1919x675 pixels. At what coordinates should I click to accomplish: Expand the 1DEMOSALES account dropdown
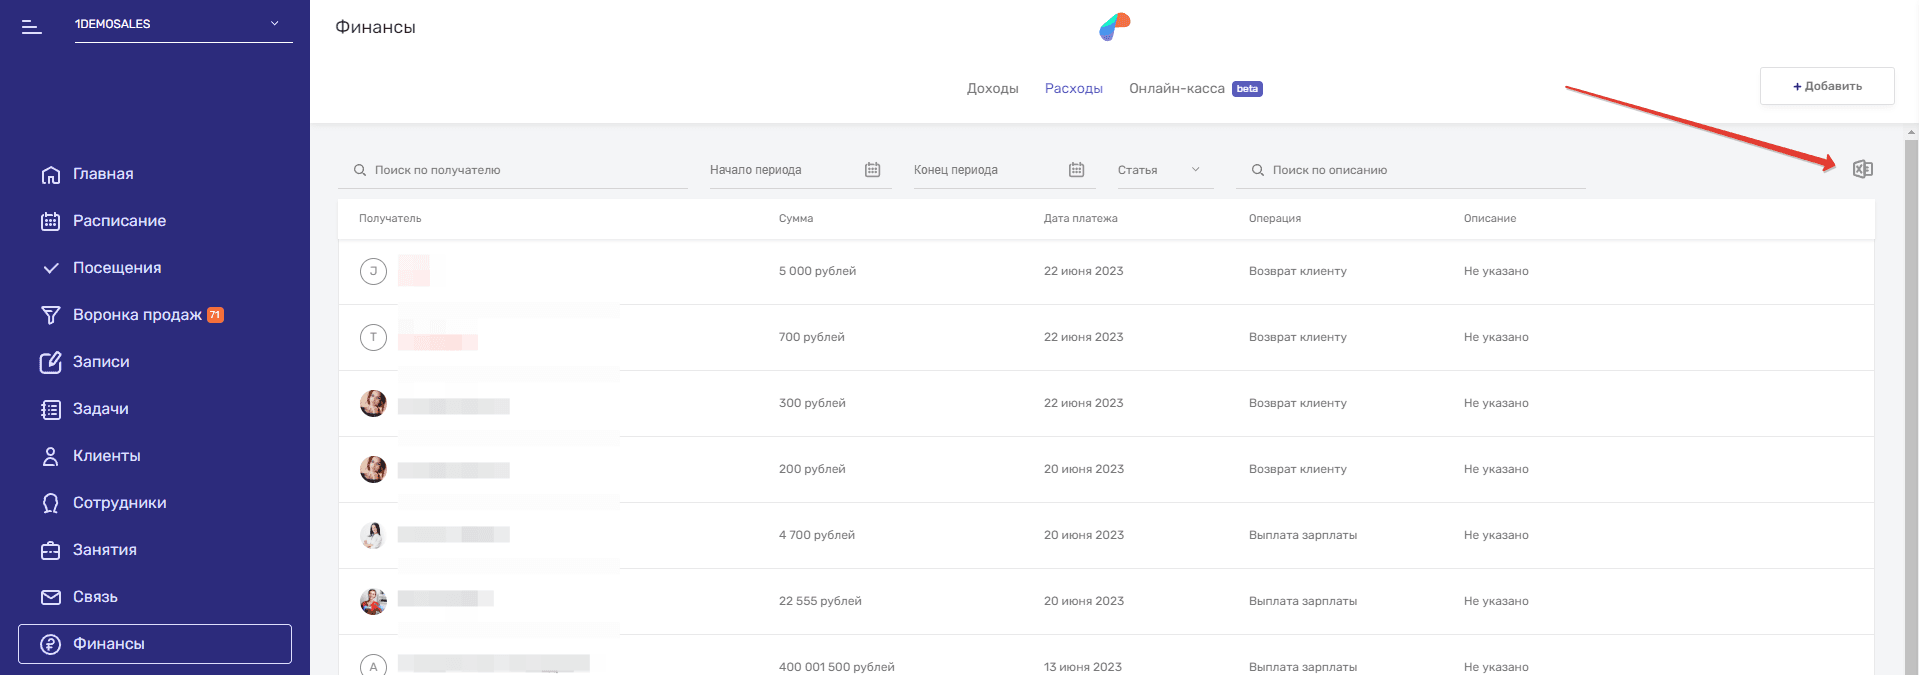pos(274,24)
